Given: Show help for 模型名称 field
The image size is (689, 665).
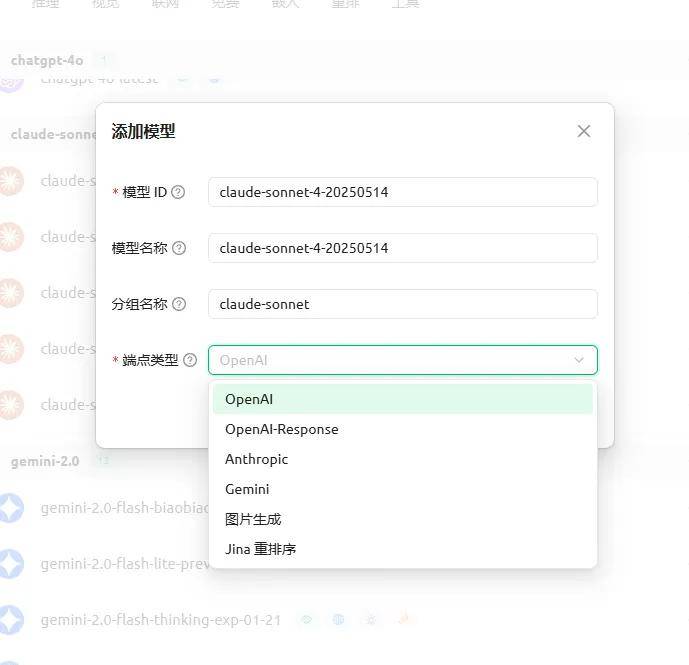Looking at the screenshot, I should click(x=179, y=248).
